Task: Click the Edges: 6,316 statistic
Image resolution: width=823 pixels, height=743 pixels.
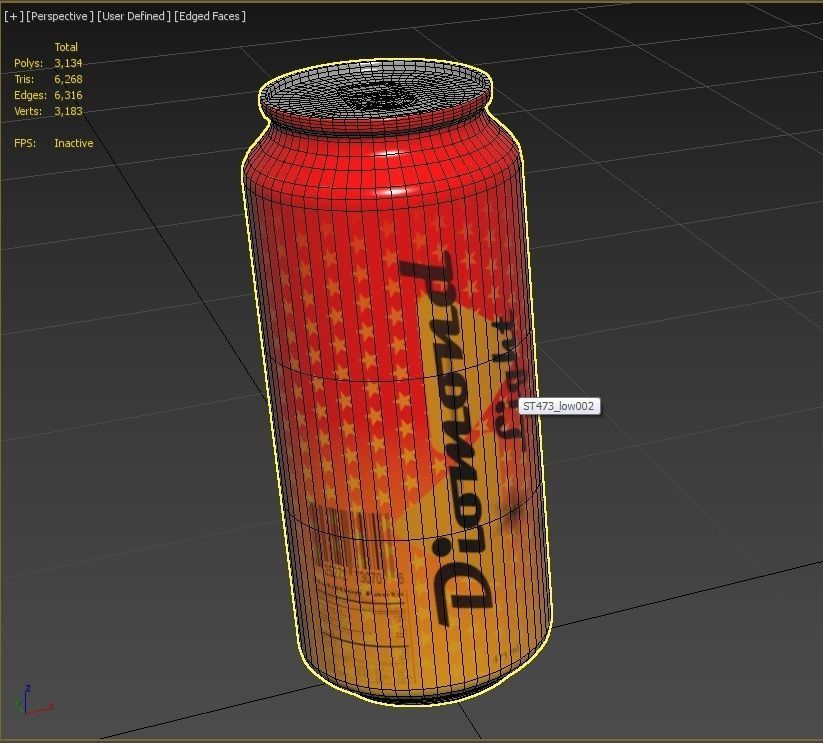Action: point(48,95)
